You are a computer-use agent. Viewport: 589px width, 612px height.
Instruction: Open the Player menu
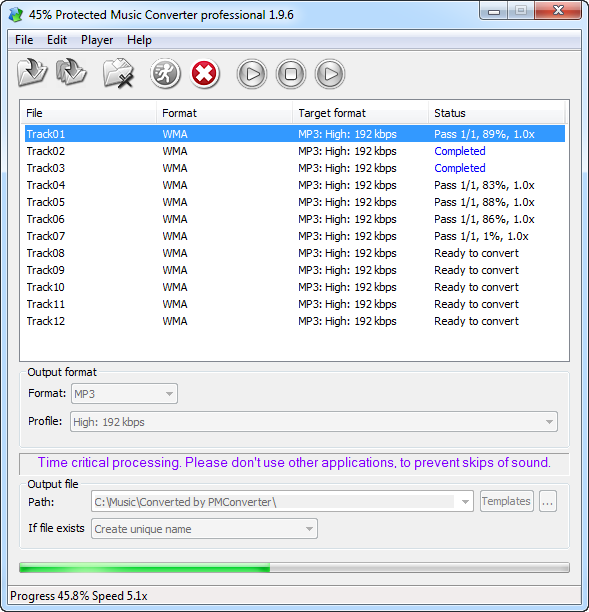pos(97,40)
